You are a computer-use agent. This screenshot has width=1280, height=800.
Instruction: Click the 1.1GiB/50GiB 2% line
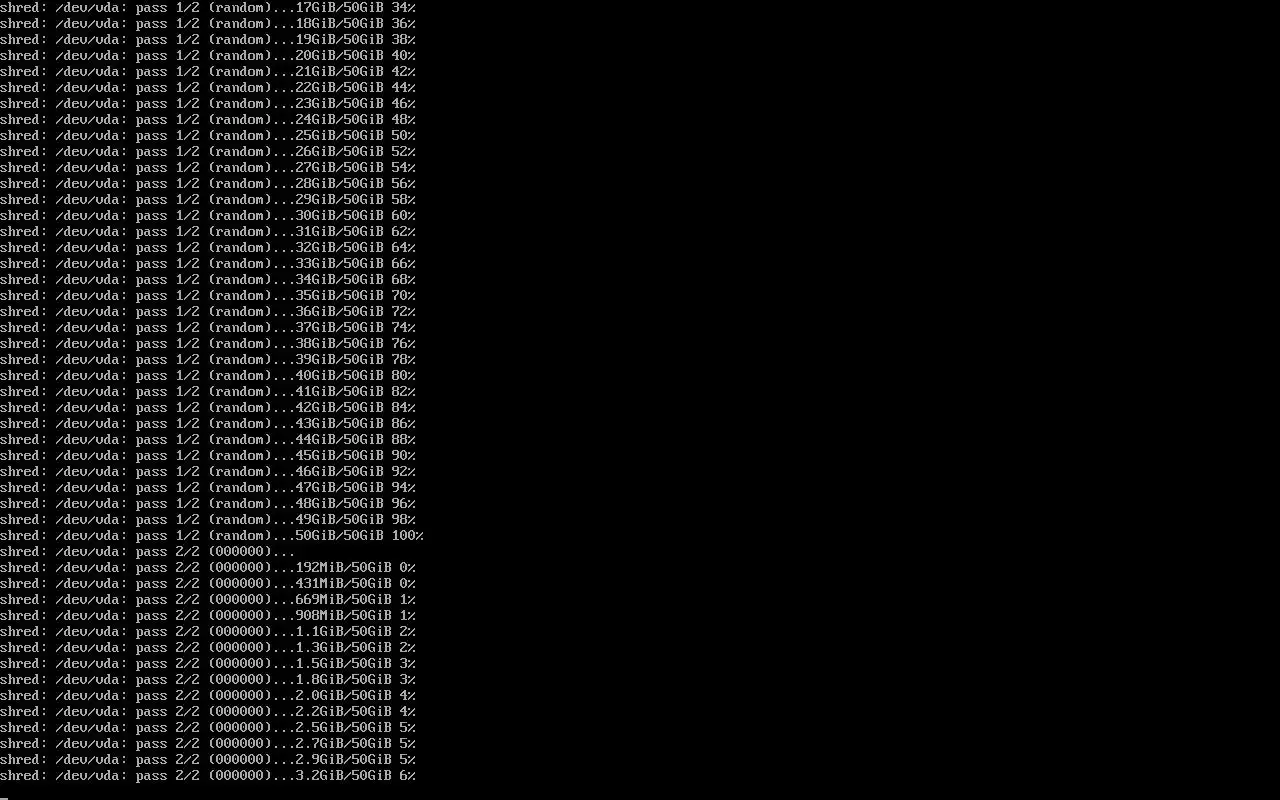point(208,631)
